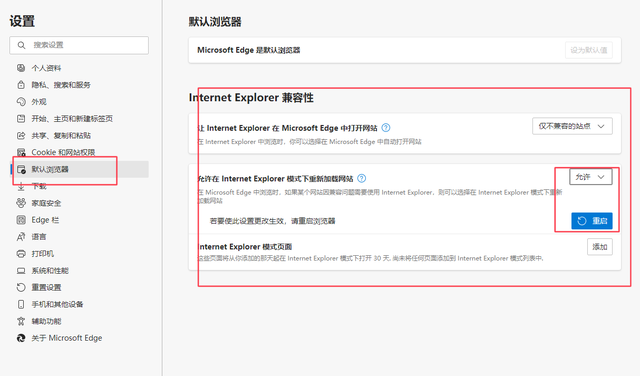Click the 系统和性能 laptop icon
Image resolution: width=640 pixels, height=376 pixels.
pos(21,271)
